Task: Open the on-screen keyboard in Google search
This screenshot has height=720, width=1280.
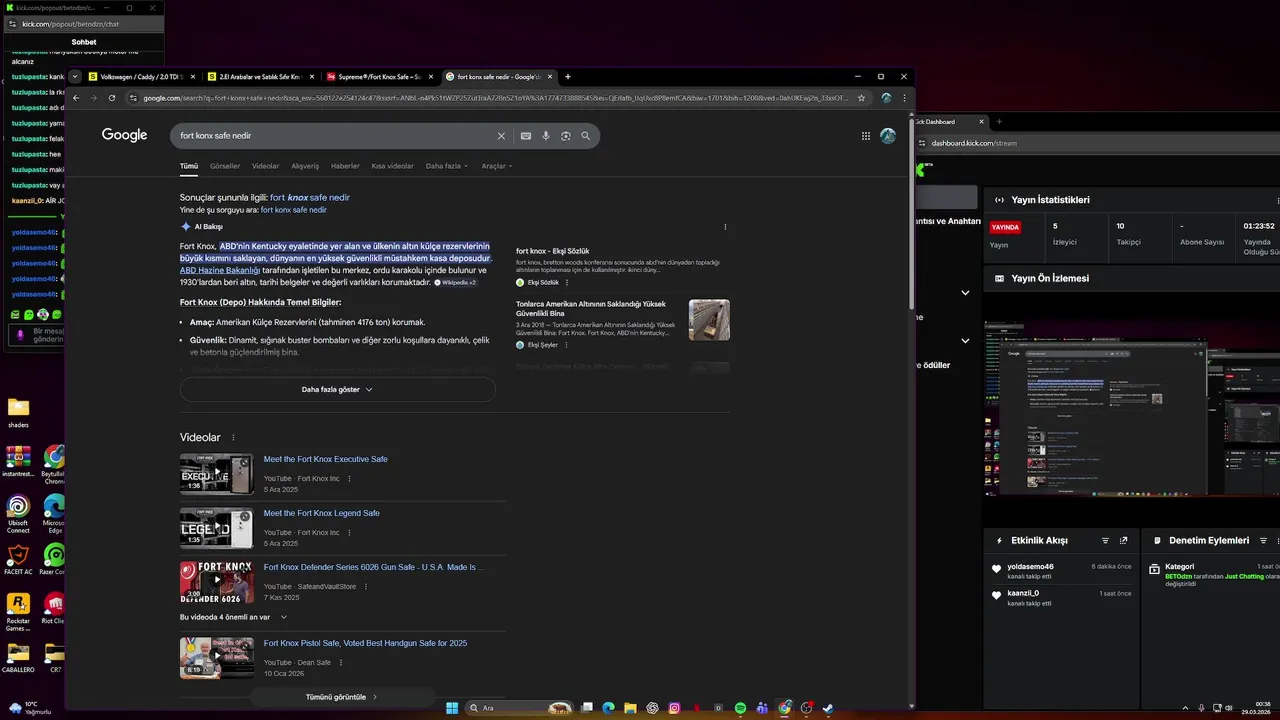Action: pos(526,136)
